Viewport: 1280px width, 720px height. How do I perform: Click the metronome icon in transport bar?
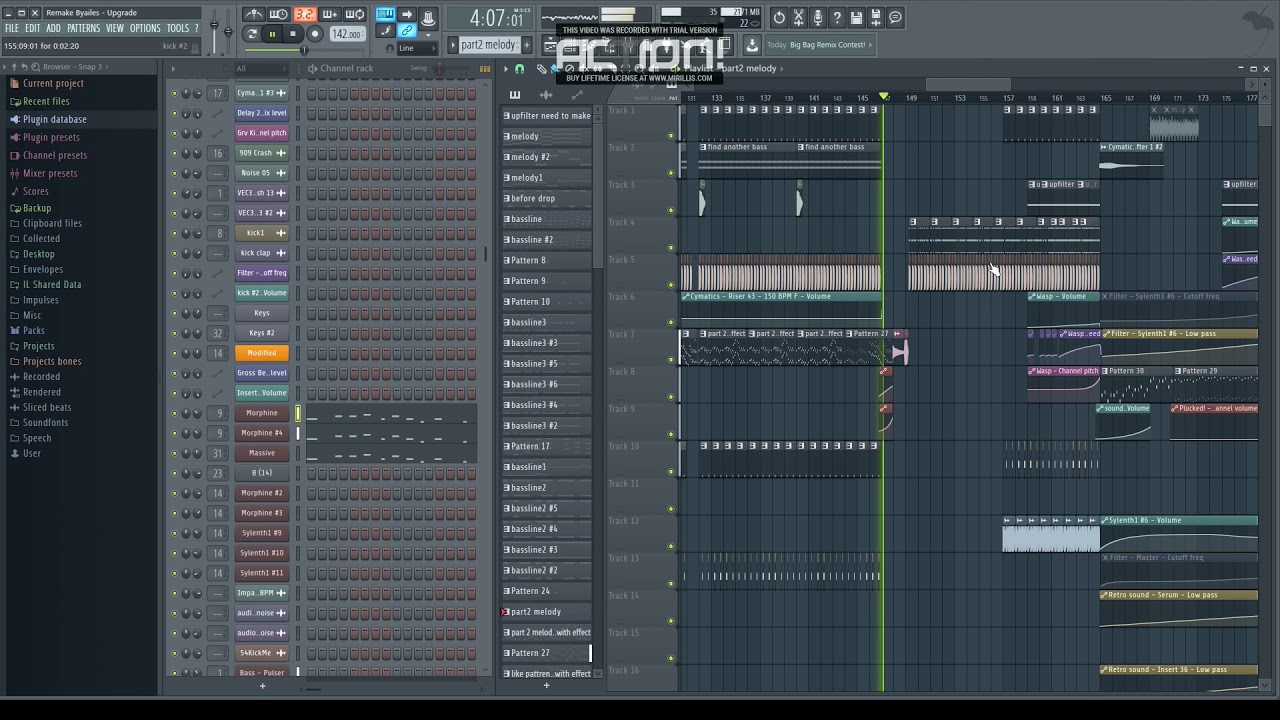[x=255, y=15]
